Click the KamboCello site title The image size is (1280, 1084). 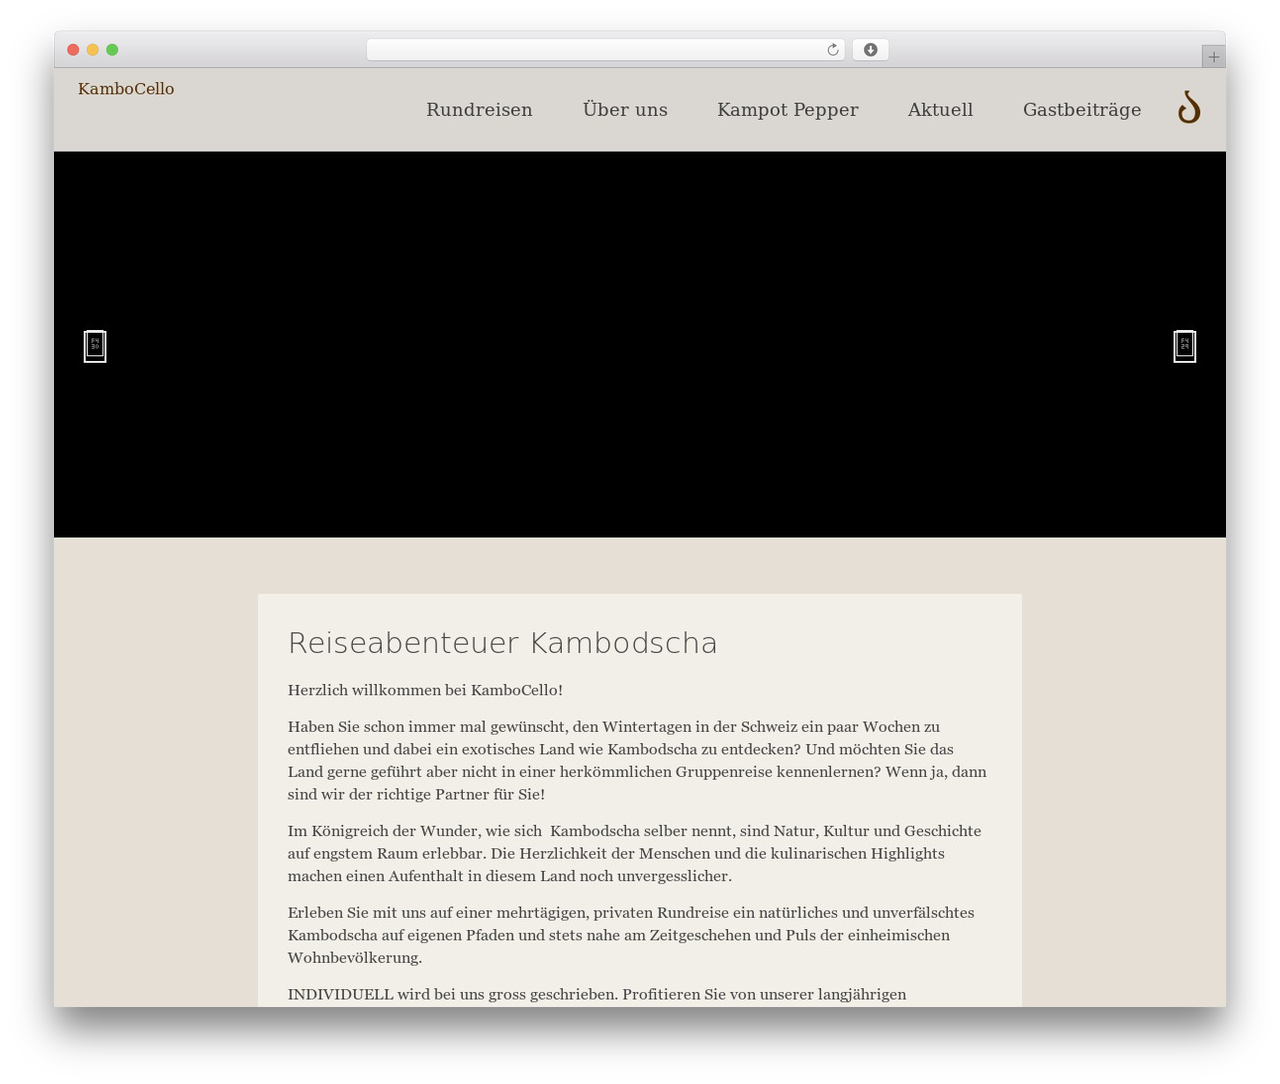(126, 89)
